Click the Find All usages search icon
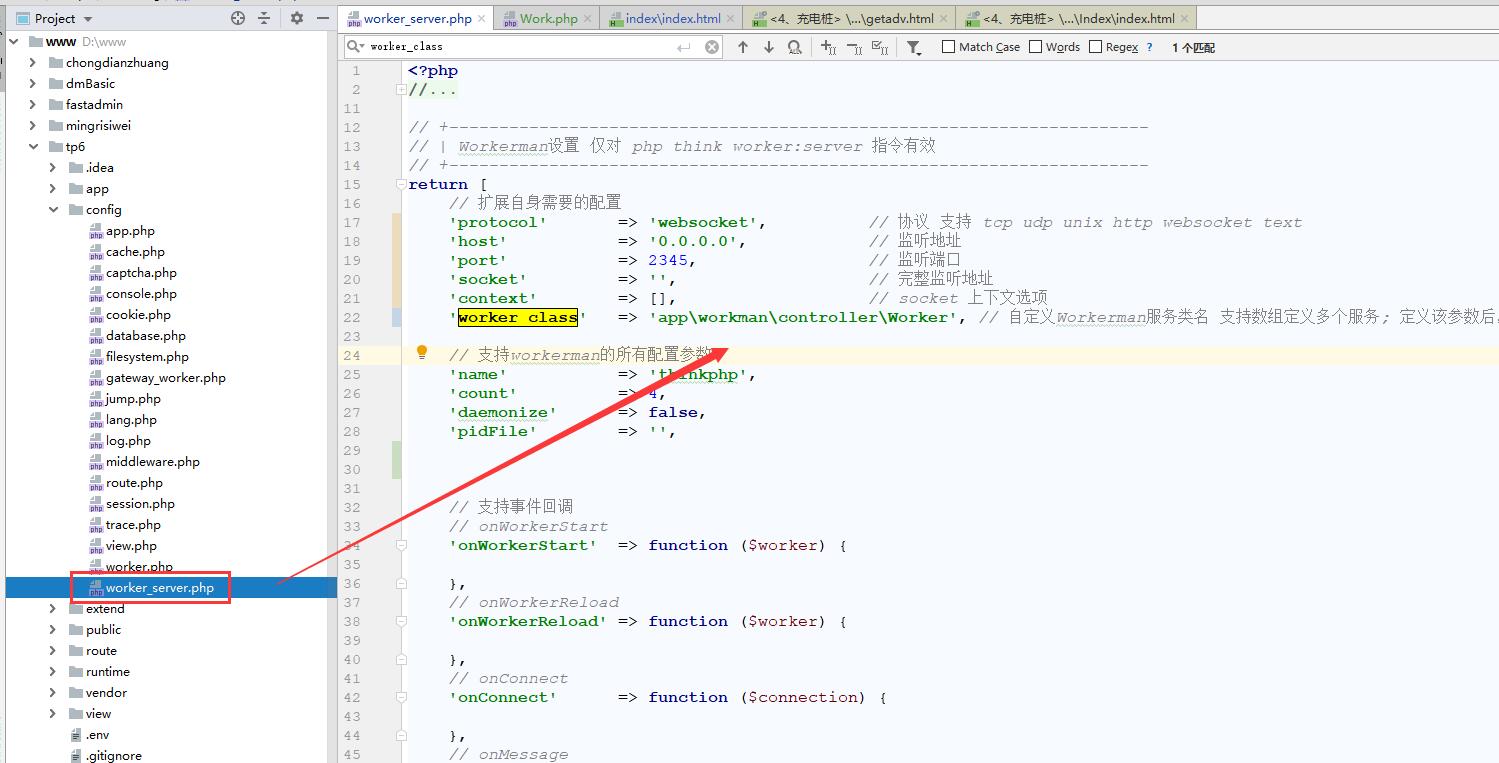 794,47
